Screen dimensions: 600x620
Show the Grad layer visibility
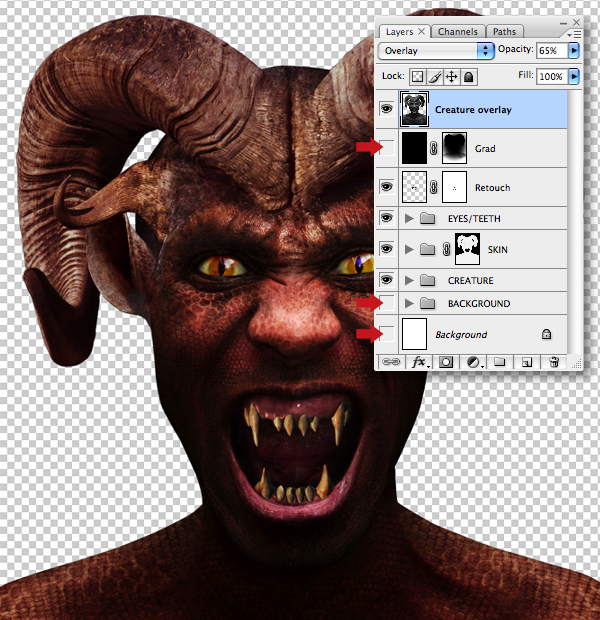(x=386, y=148)
